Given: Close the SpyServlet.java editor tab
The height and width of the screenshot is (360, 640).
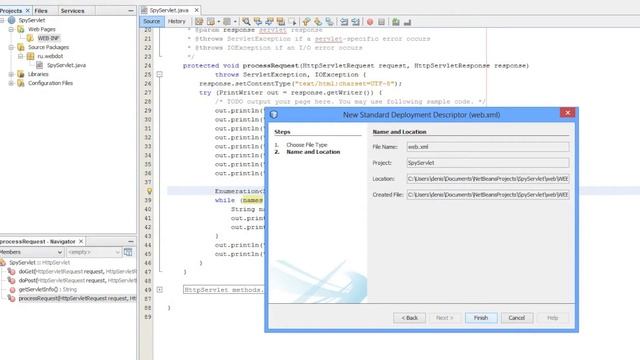Looking at the screenshot, I should coord(196,10).
